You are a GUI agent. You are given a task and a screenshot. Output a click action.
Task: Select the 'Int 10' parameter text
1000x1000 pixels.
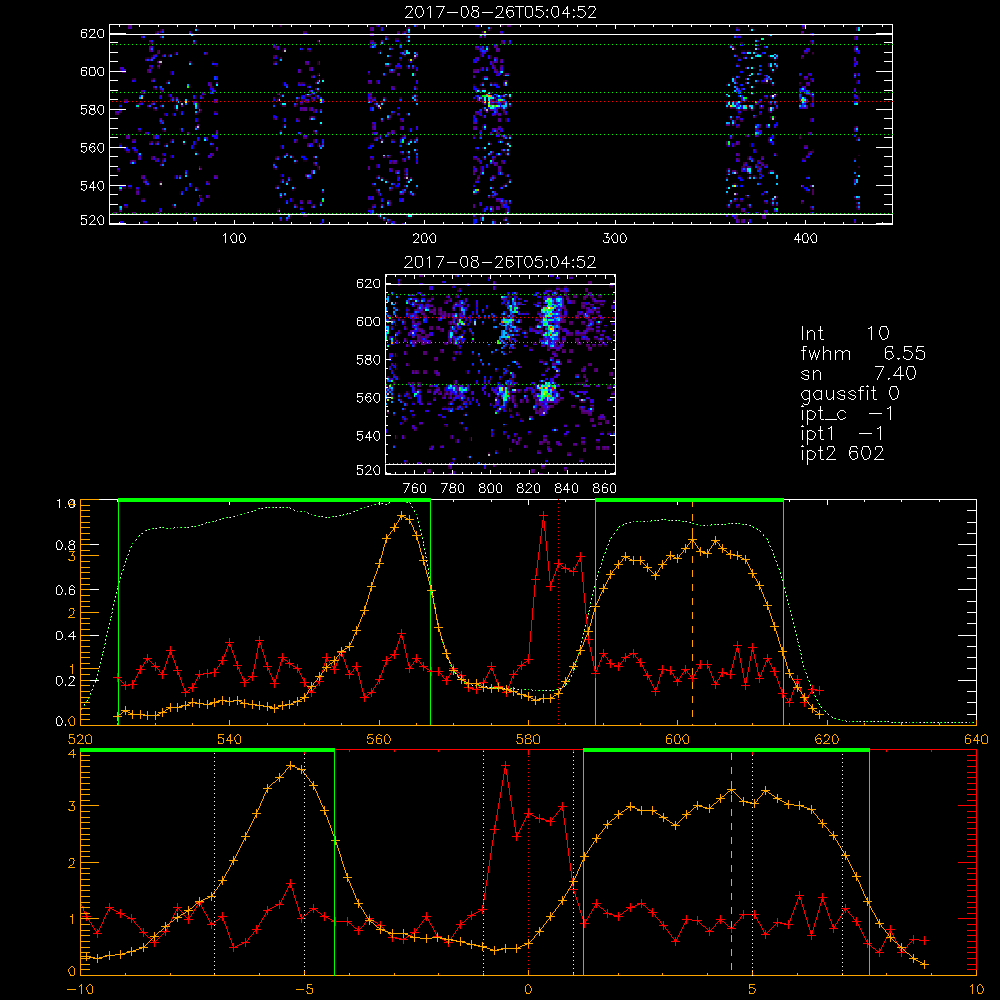coord(844,333)
